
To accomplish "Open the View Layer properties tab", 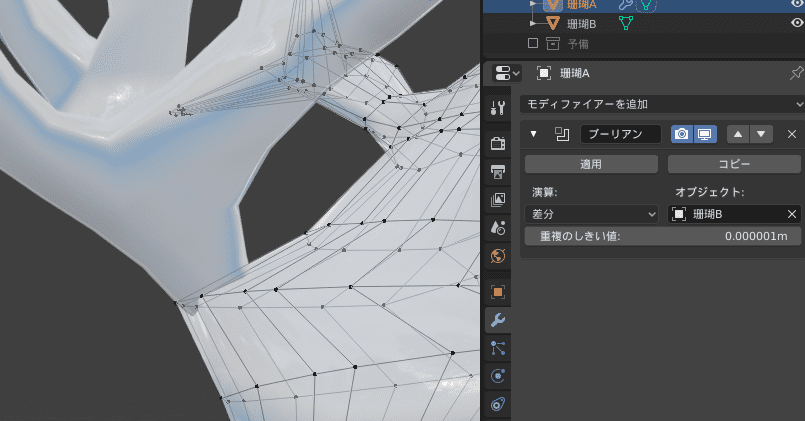I will 497,199.
